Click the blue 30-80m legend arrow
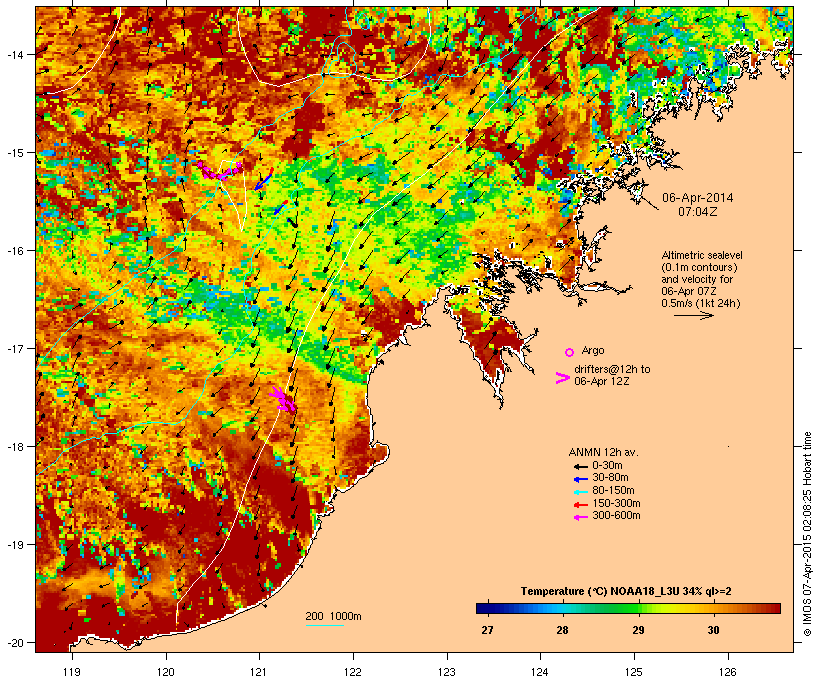Screen dimensions: 820x680 tap(580, 479)
